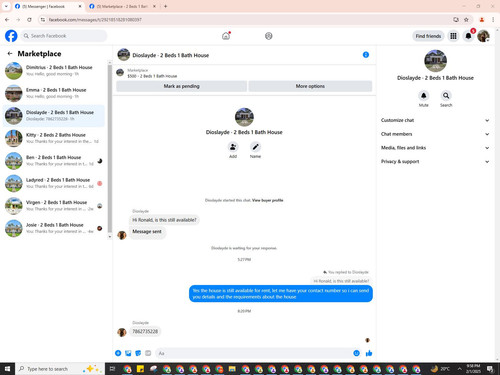Open the Josie 2 Beds 1 Bath conversation
Image resolution: width=500 pixels, height=375 pixels.
coord(54,228)
